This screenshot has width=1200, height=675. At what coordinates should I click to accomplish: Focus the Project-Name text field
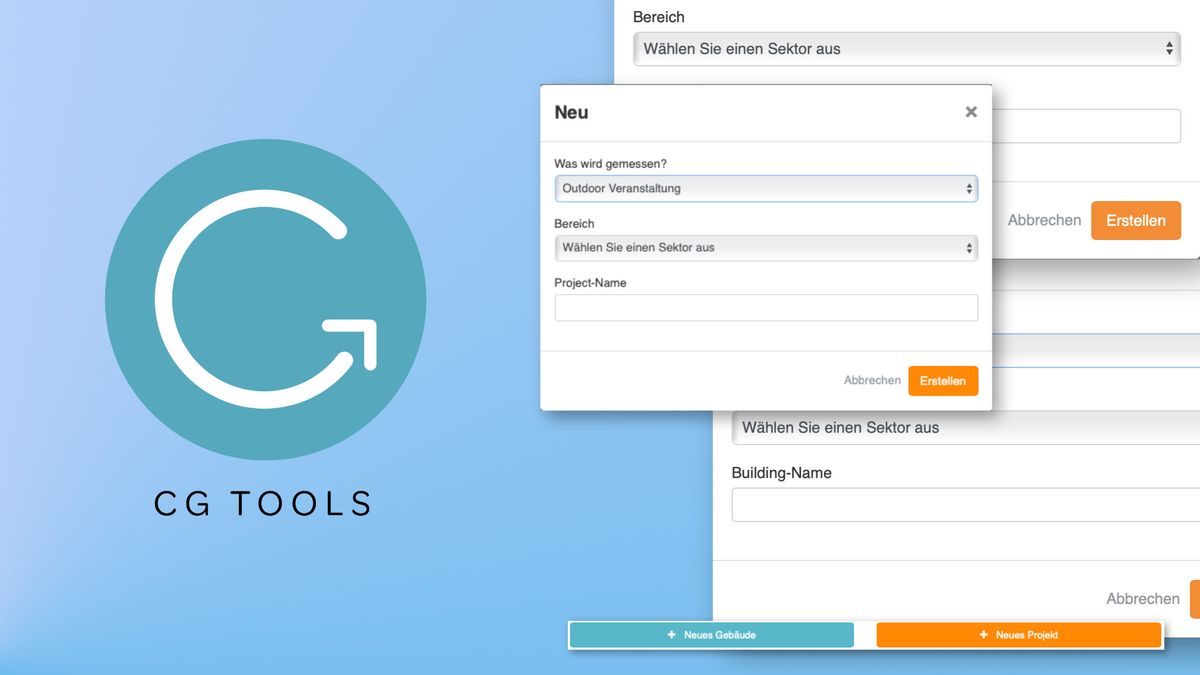(x=765, y=308)
